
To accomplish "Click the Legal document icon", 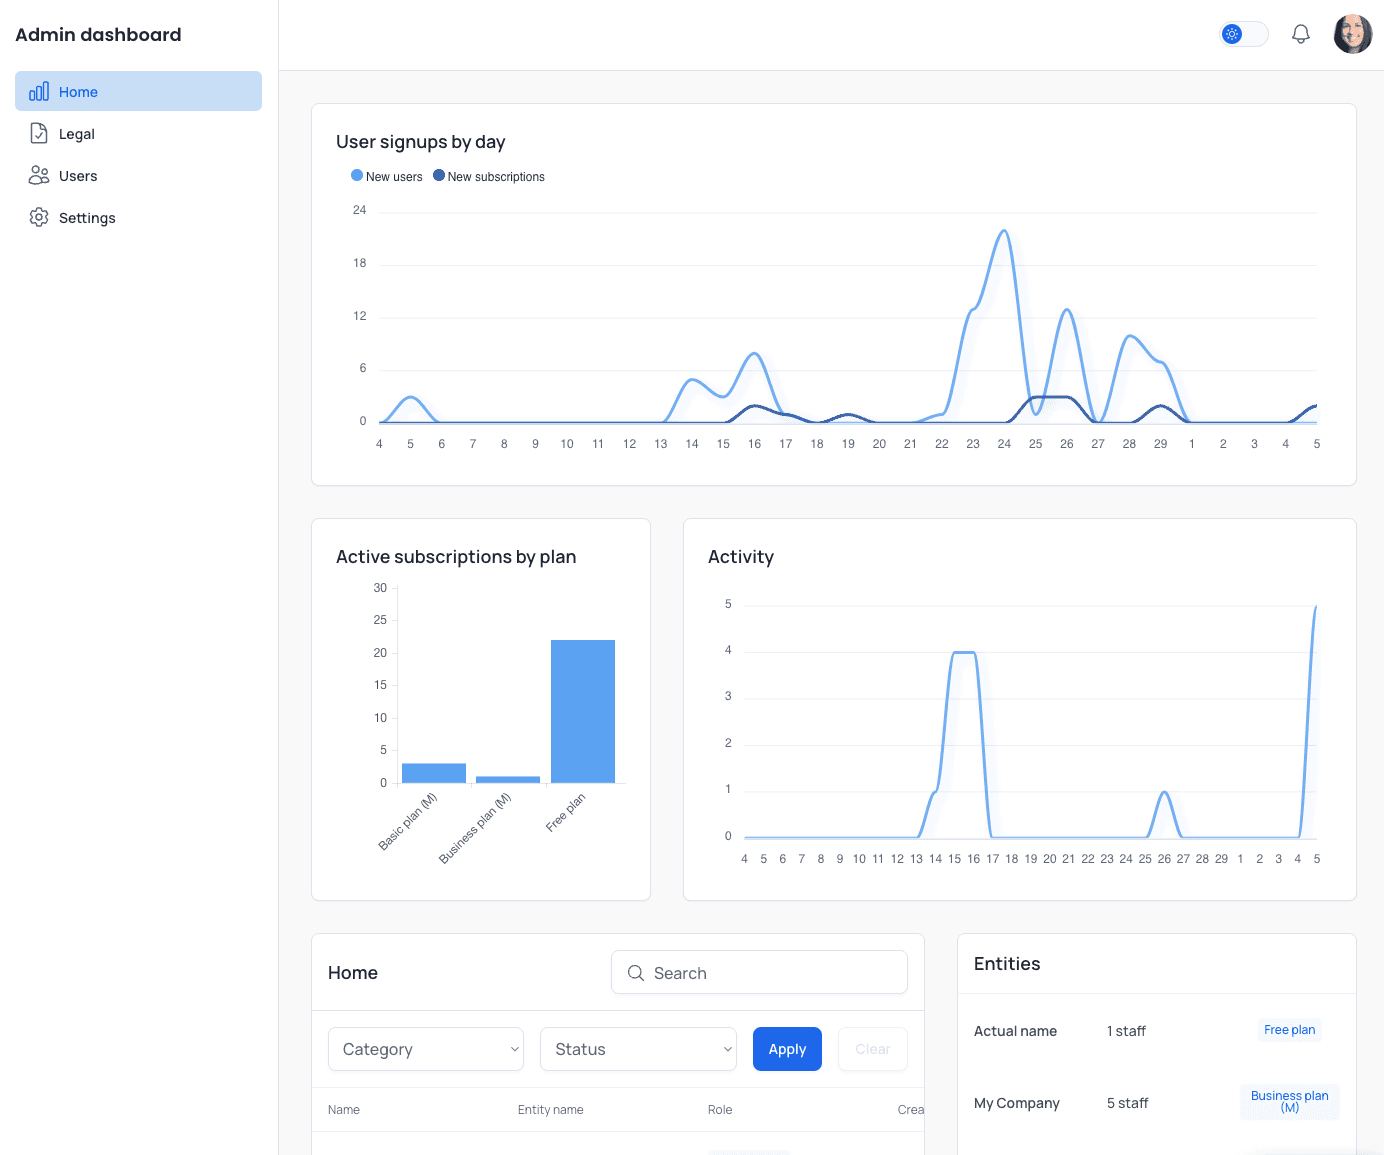I will coord(39,133).
